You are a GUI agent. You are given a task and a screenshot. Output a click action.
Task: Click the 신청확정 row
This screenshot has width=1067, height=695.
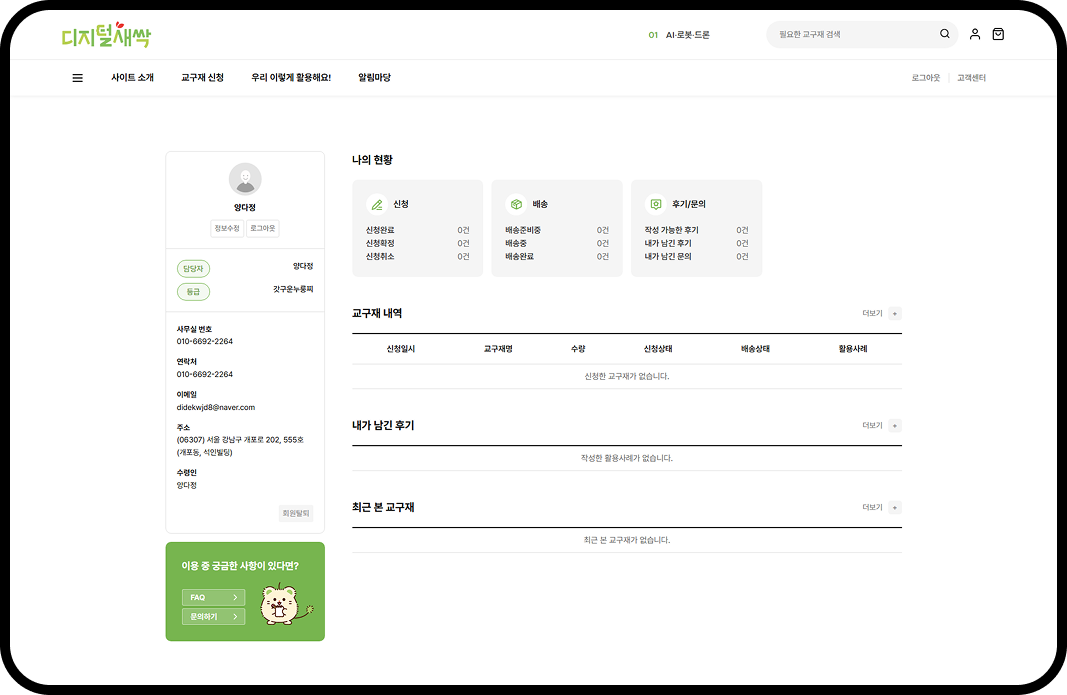pyautogui.click(x=417, y=243)
